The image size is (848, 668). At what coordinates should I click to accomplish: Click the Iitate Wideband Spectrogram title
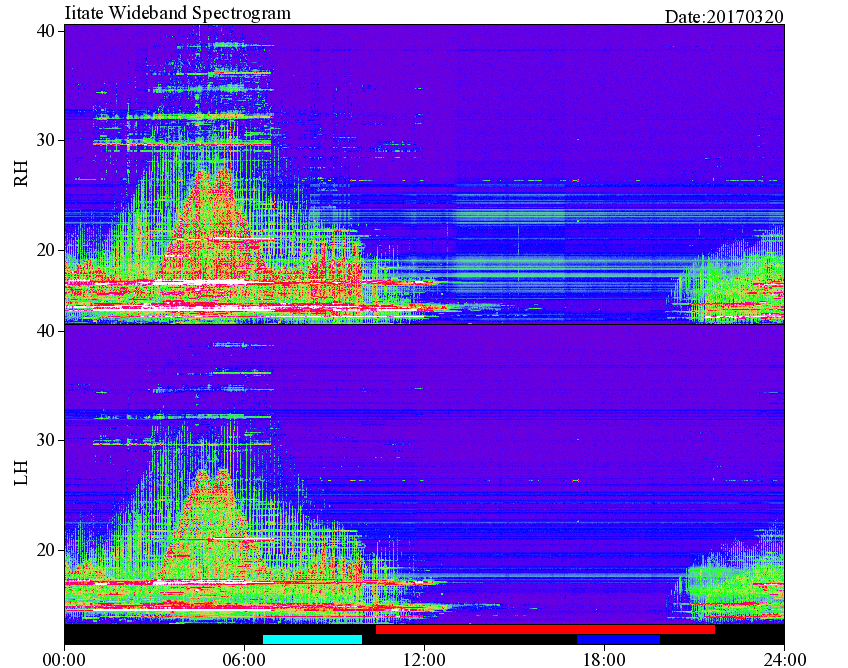pos(178,12)
